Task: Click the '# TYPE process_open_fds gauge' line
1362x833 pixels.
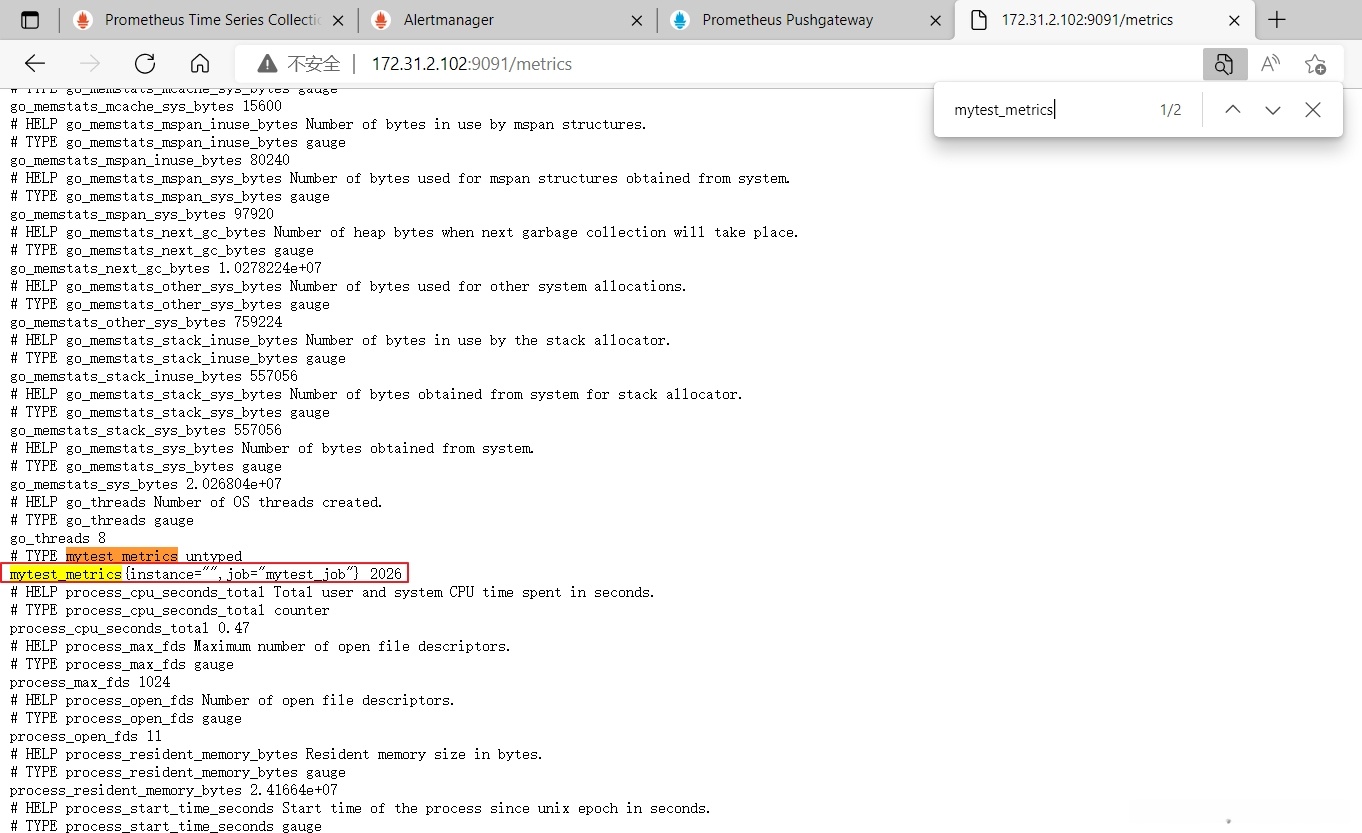Action: pos(126,718)
